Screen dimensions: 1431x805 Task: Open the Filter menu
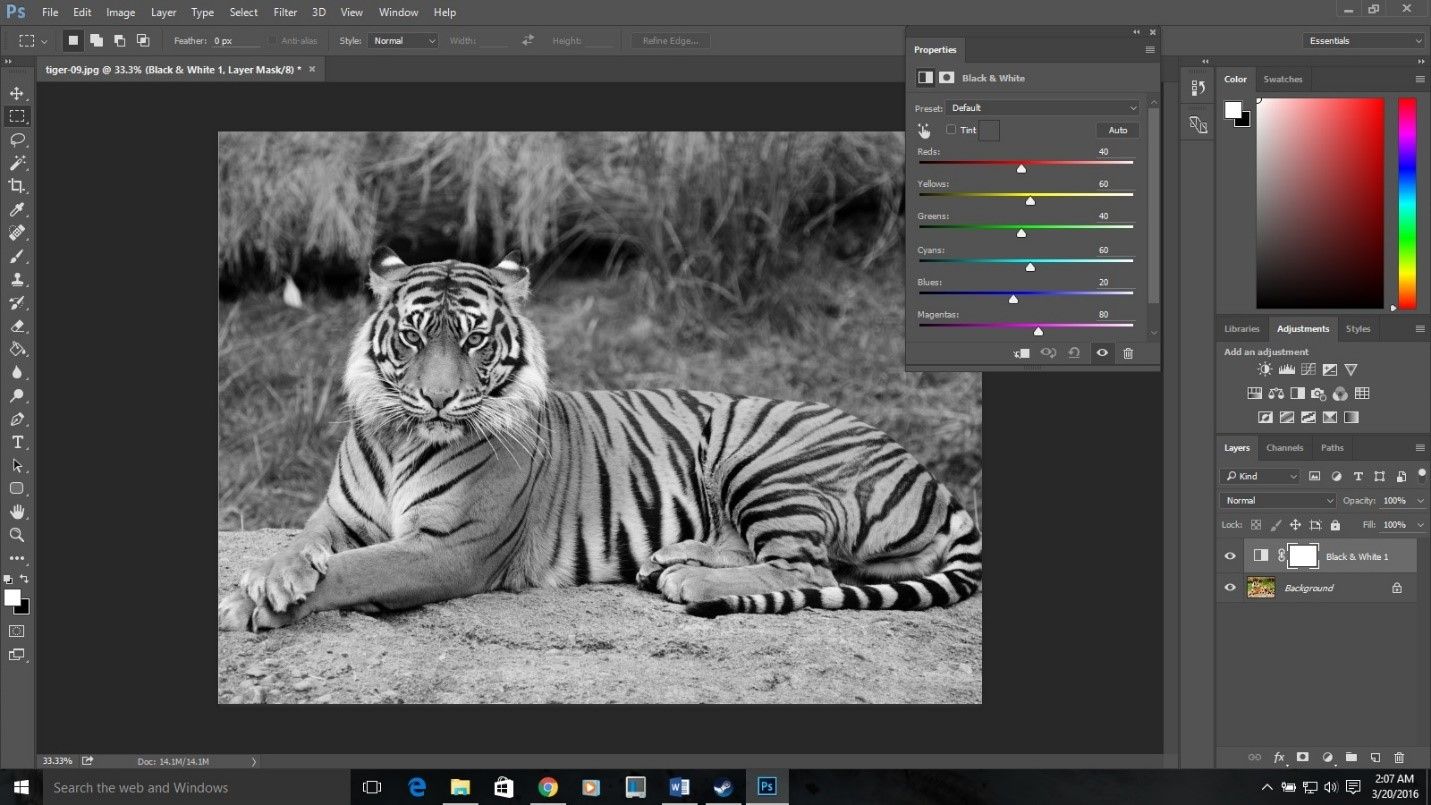point(285,12)
